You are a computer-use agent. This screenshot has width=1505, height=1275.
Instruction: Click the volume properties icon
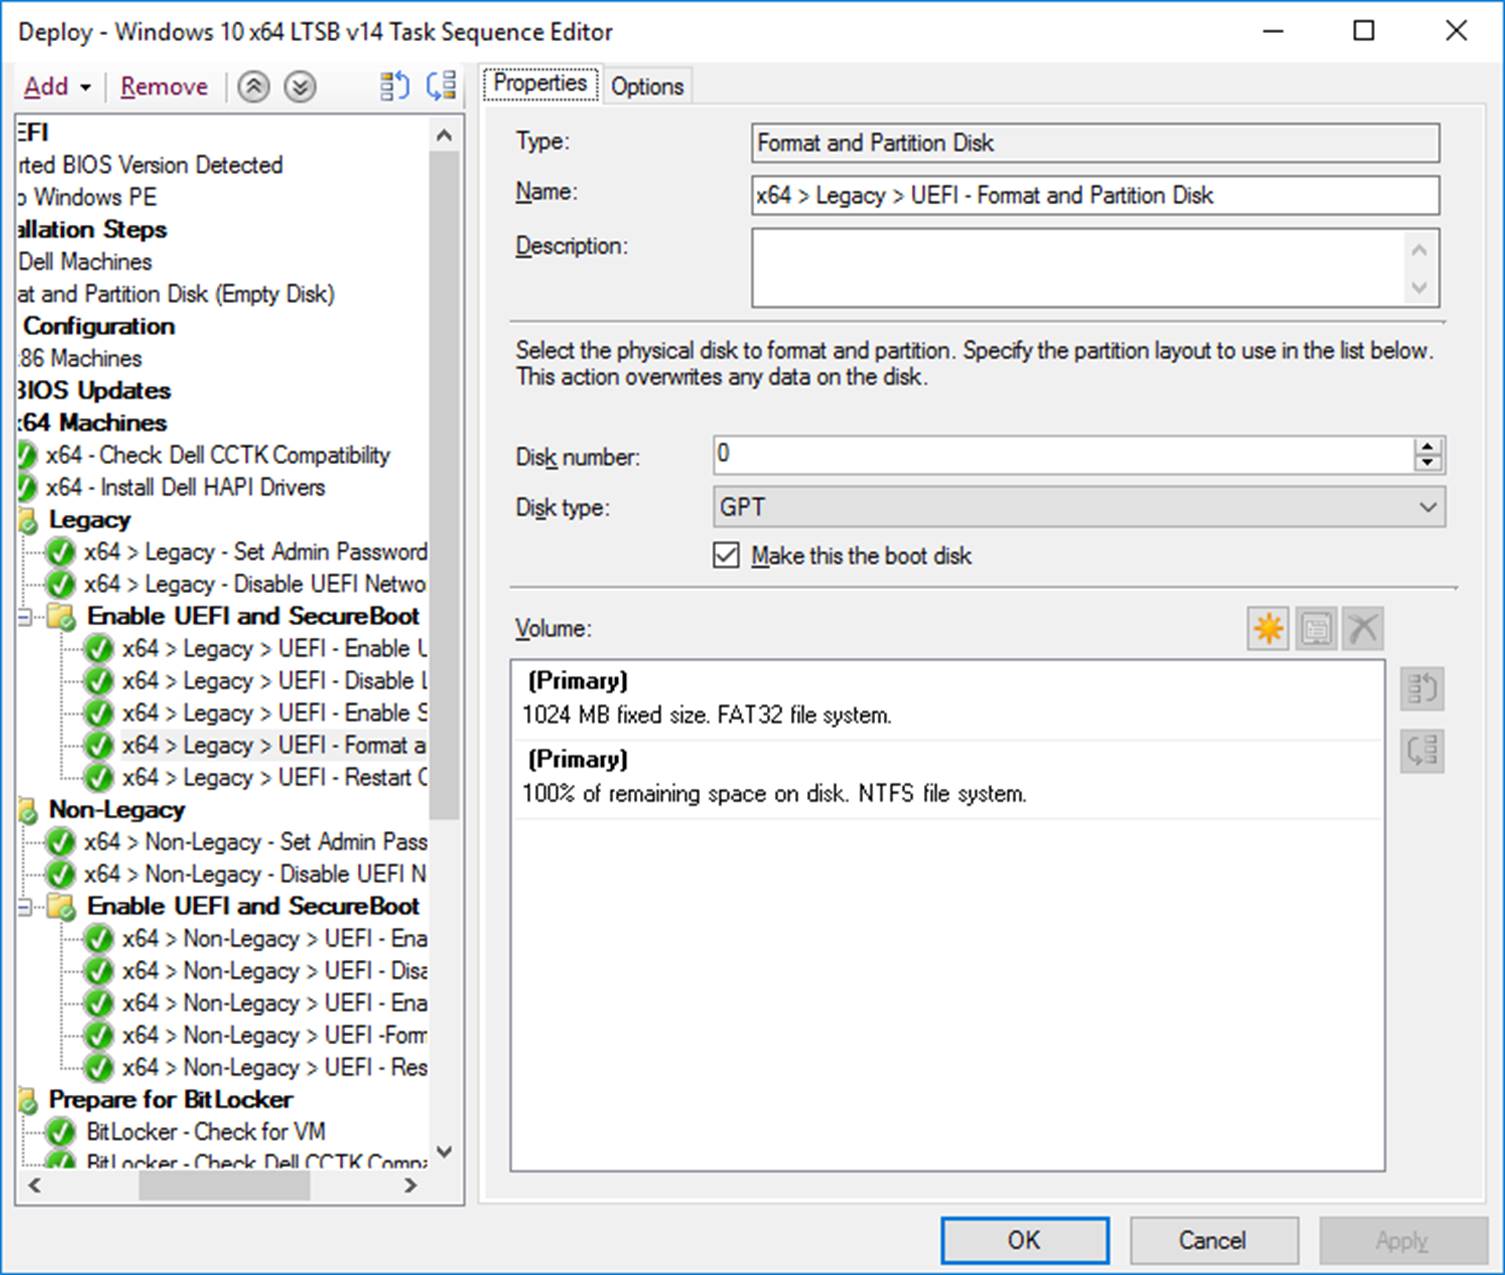[x=1315, y=629]
